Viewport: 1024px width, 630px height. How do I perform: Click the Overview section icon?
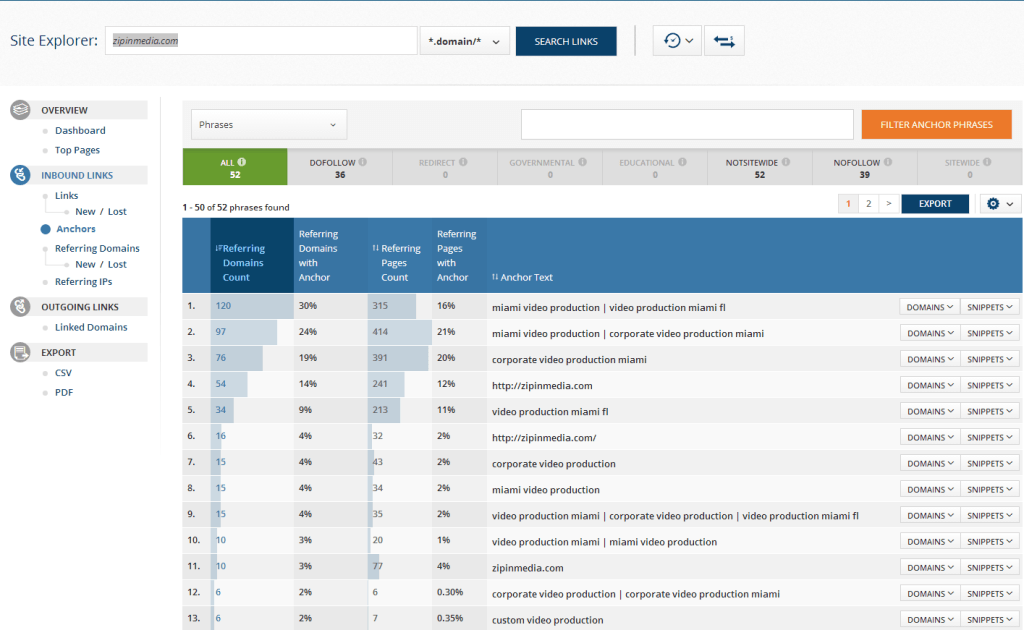pos(20,110)
